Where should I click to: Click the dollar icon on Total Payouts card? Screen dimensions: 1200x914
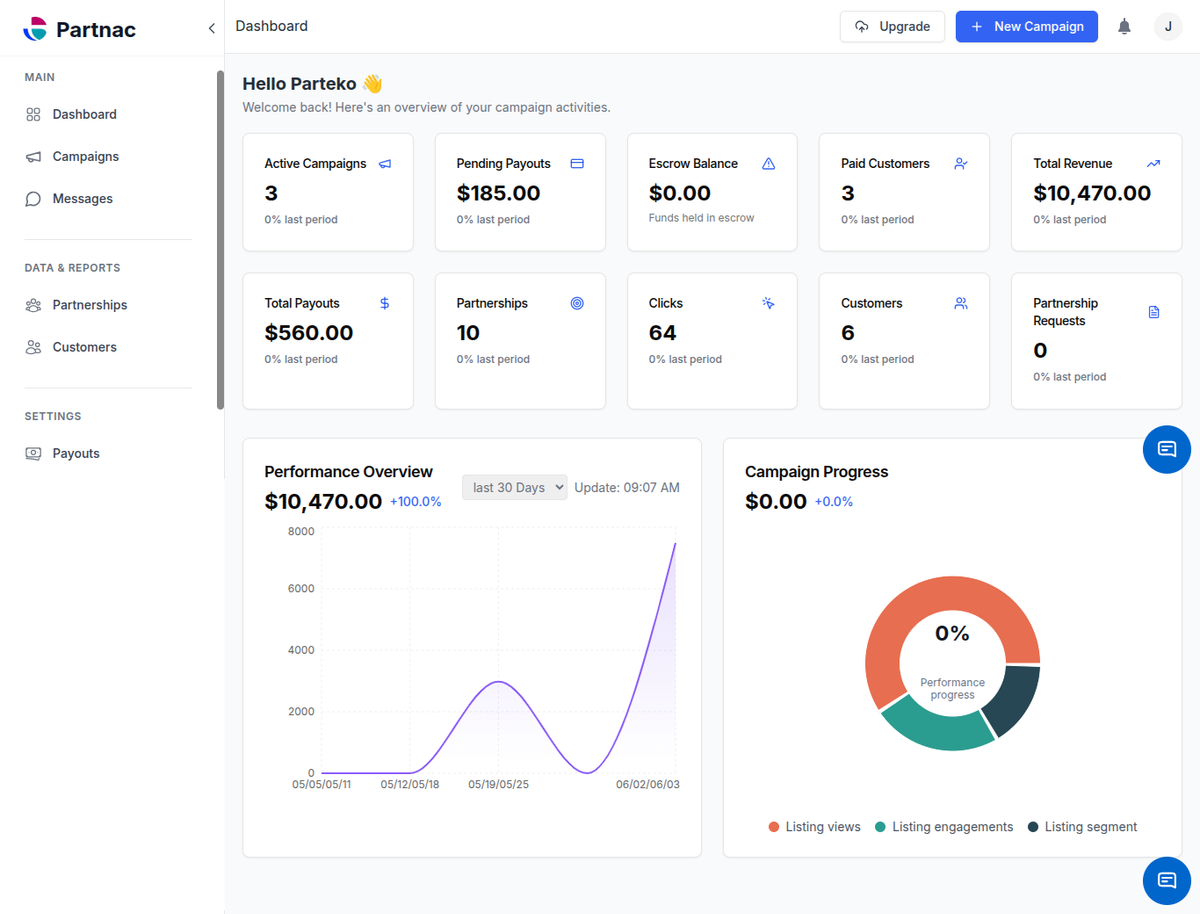385,303
